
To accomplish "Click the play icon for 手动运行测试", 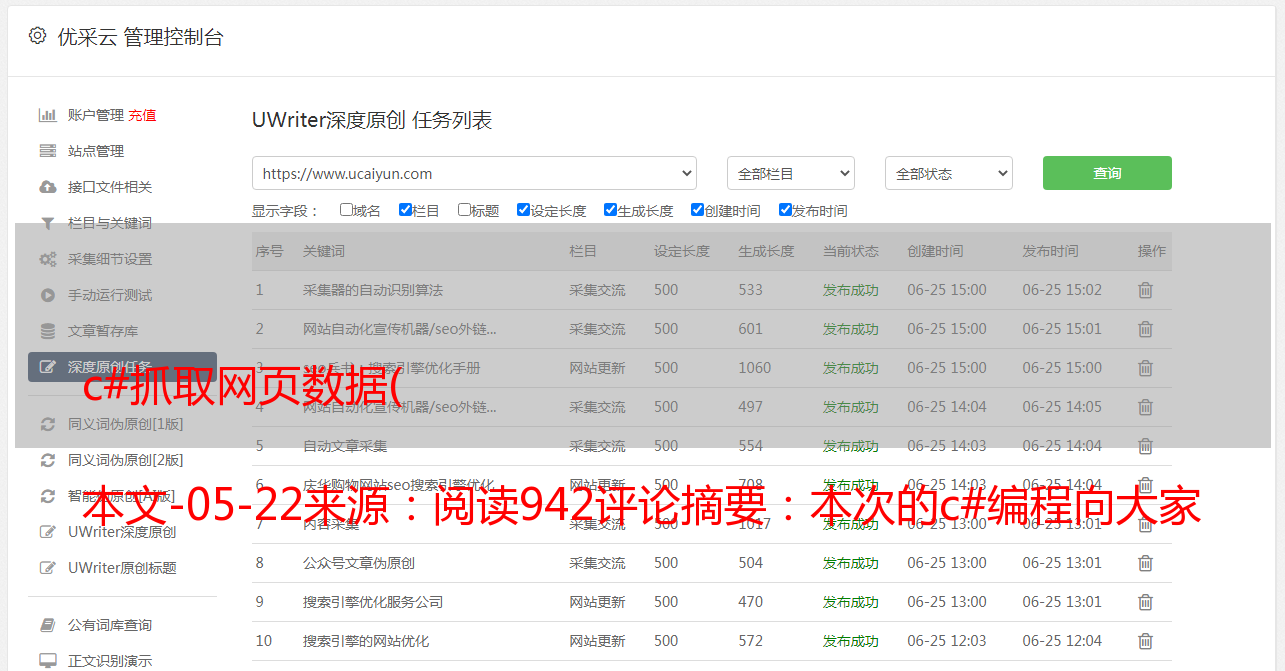I will tap(47, 295).
